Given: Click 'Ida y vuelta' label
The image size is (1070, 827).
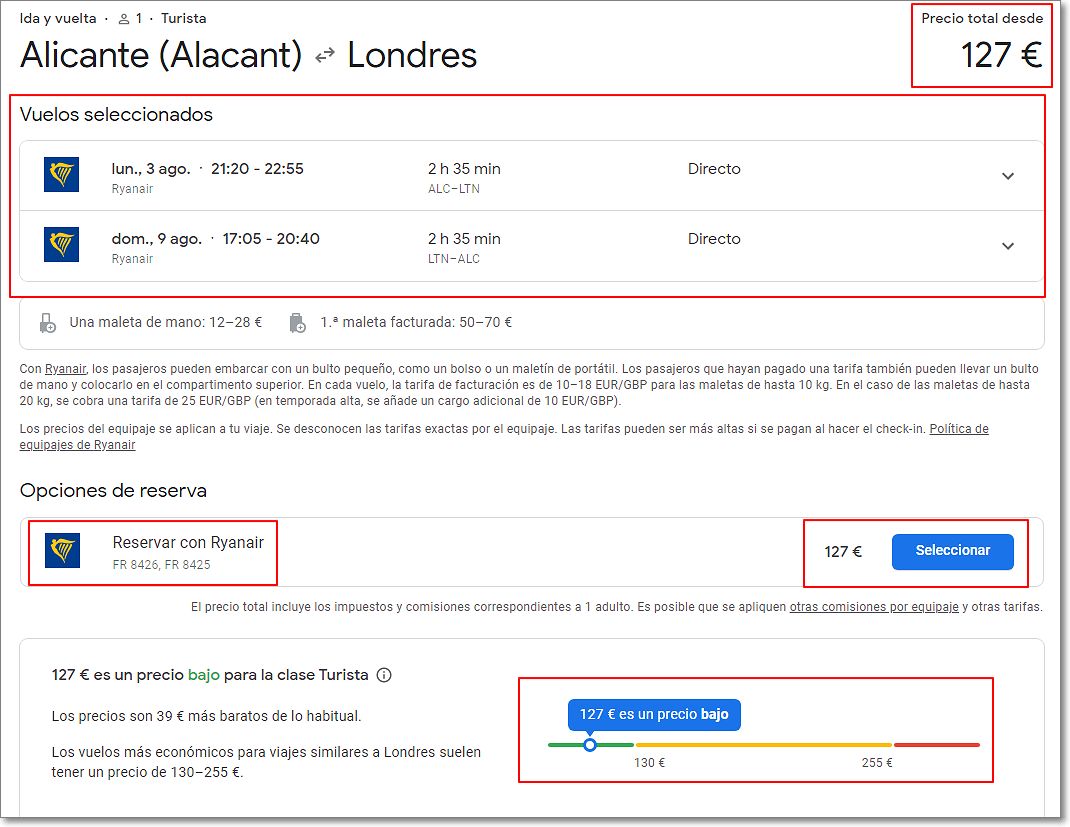Looking at the screenshot, I should tap(58, 18).
